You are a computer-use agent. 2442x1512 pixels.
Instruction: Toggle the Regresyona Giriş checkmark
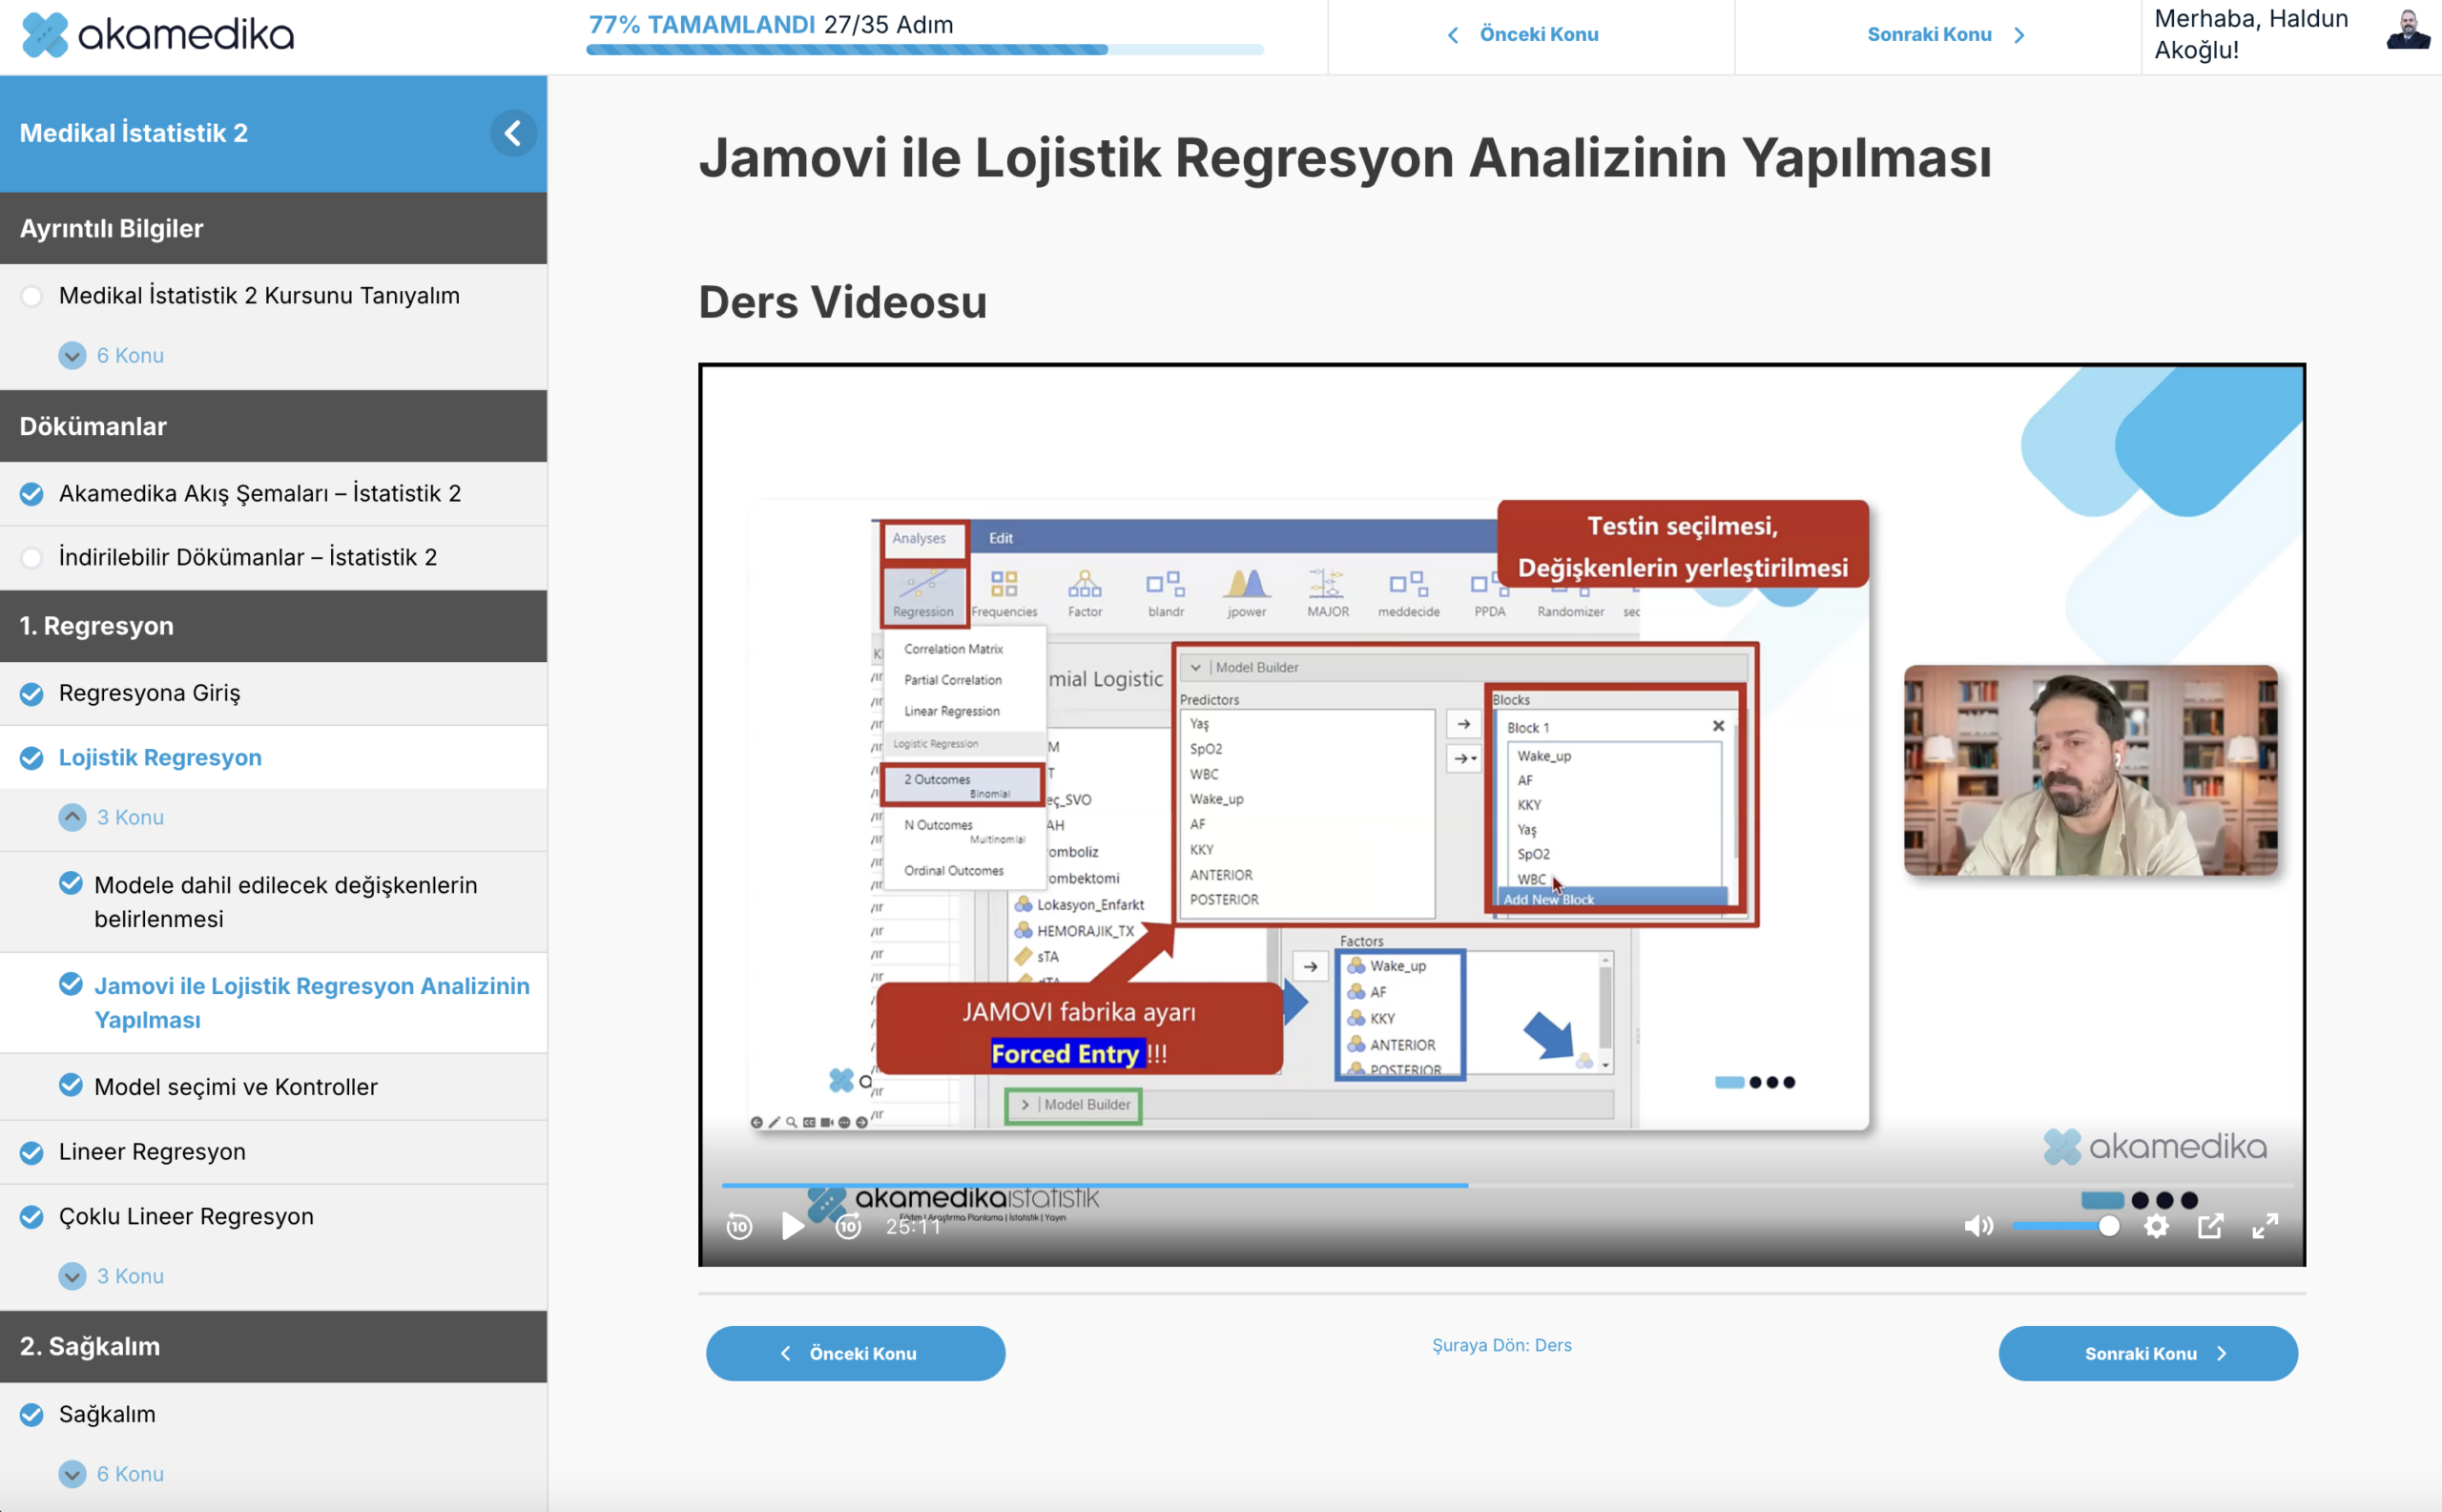[32, 693]
